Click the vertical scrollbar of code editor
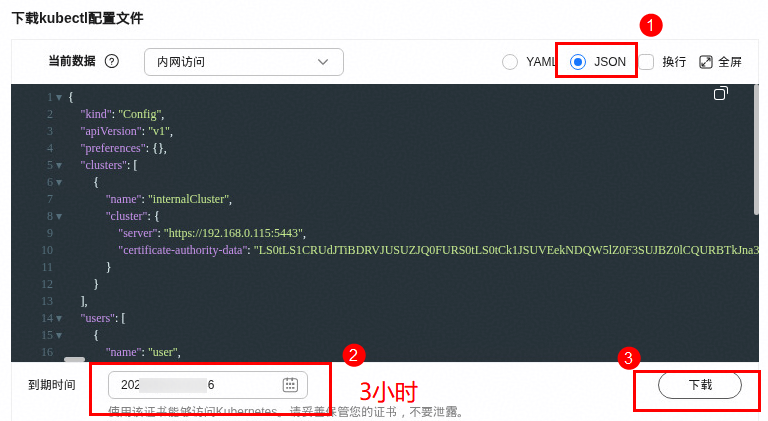This screenshot has width=768, height=421. click(x=756, y=149)
